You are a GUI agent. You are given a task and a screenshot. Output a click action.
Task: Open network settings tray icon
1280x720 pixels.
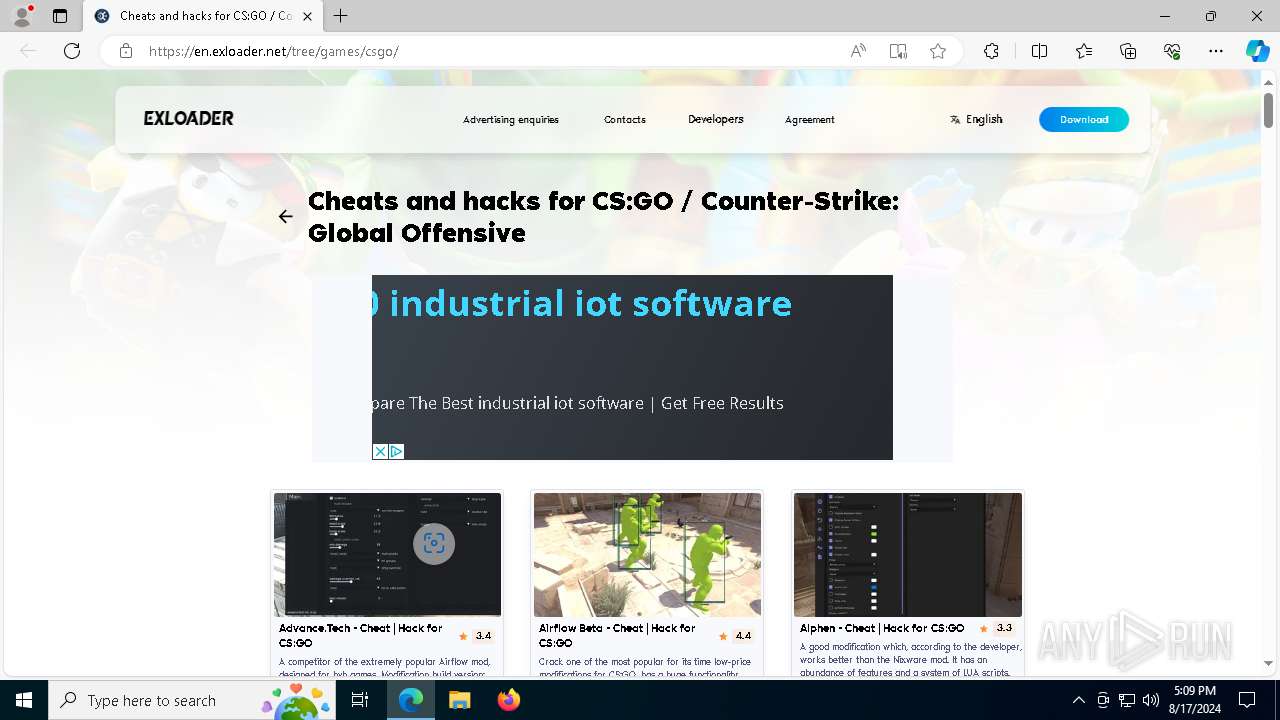1126,700
